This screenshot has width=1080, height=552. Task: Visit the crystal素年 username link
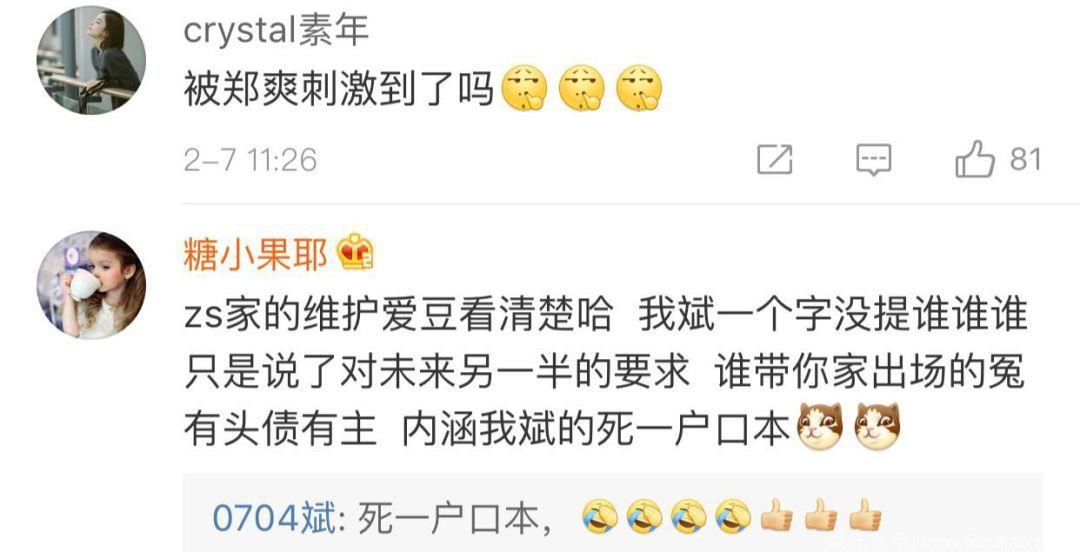point(276,31)
